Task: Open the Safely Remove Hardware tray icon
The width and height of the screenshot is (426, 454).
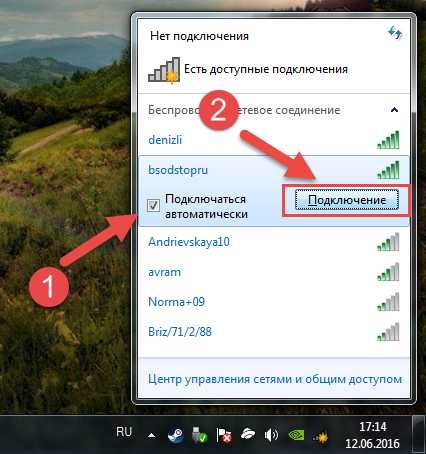Action: (x=200, y=435)
